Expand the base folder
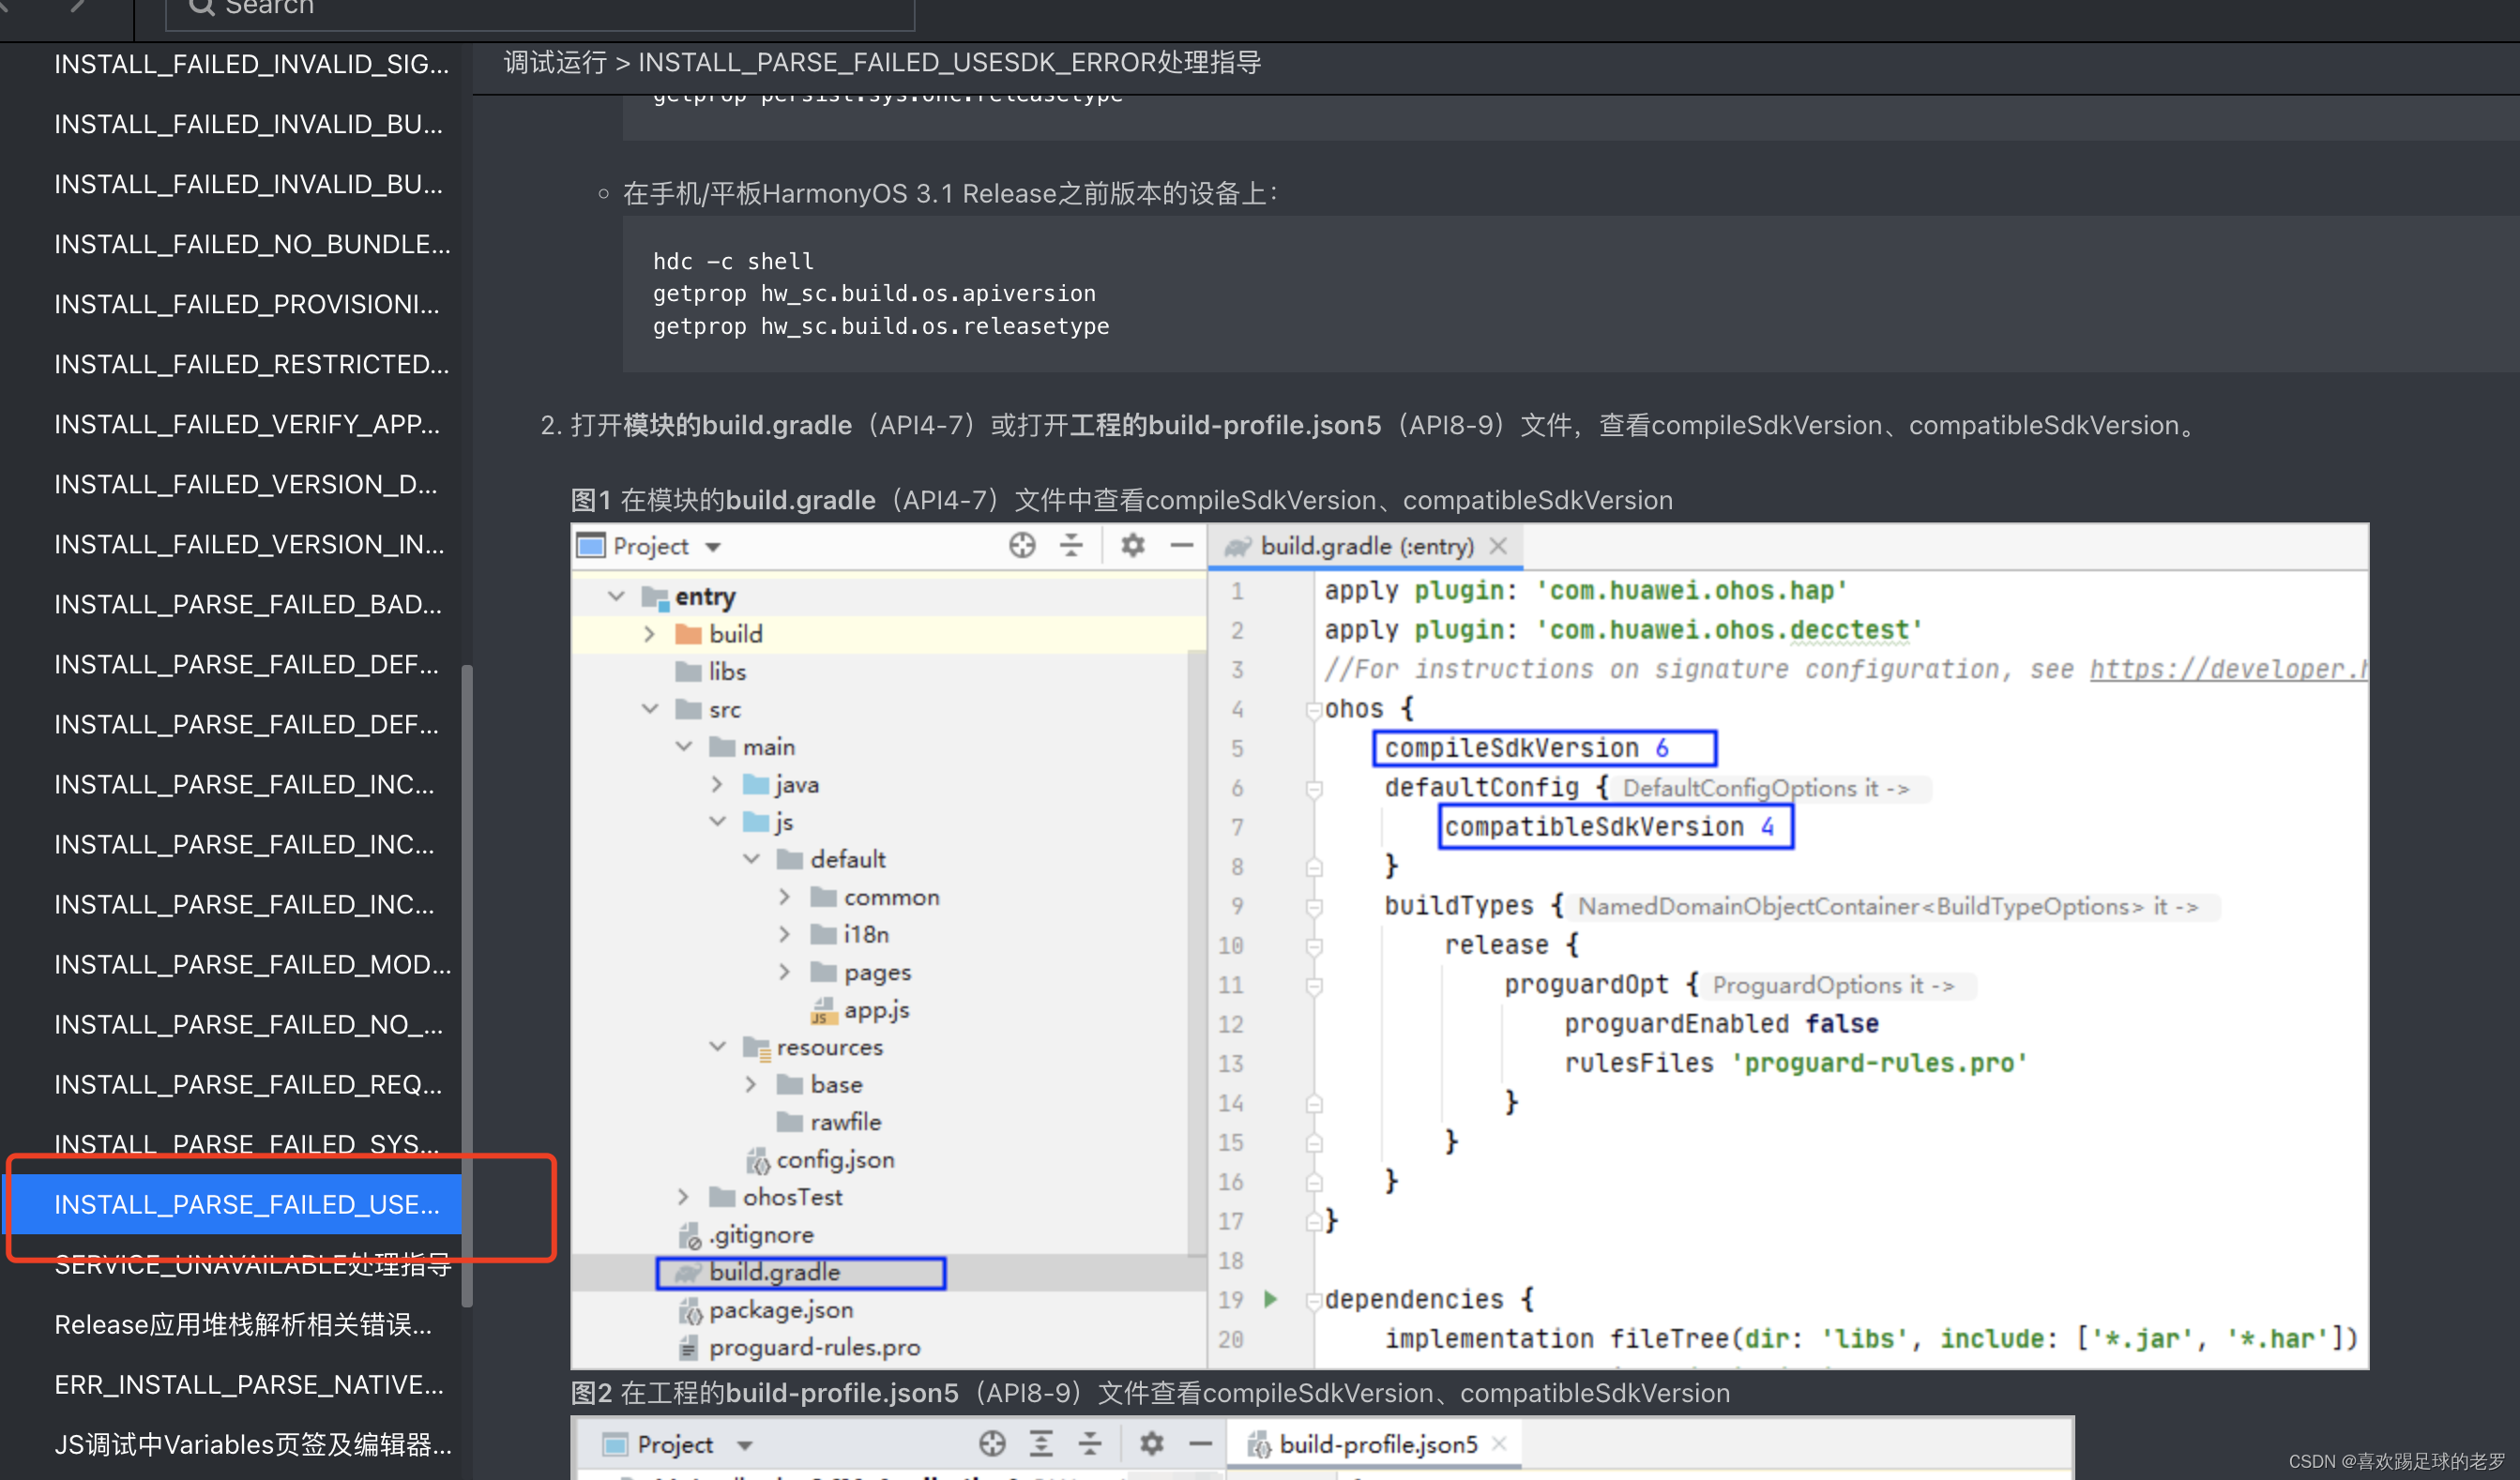This screenshot has height=1480, width=2520. coord(751,1084)
